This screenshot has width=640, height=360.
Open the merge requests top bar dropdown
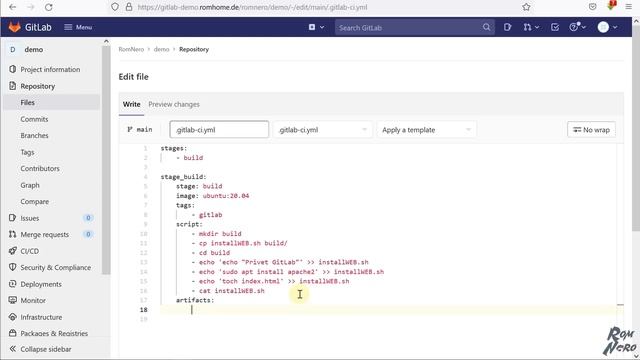coord(531,27)
